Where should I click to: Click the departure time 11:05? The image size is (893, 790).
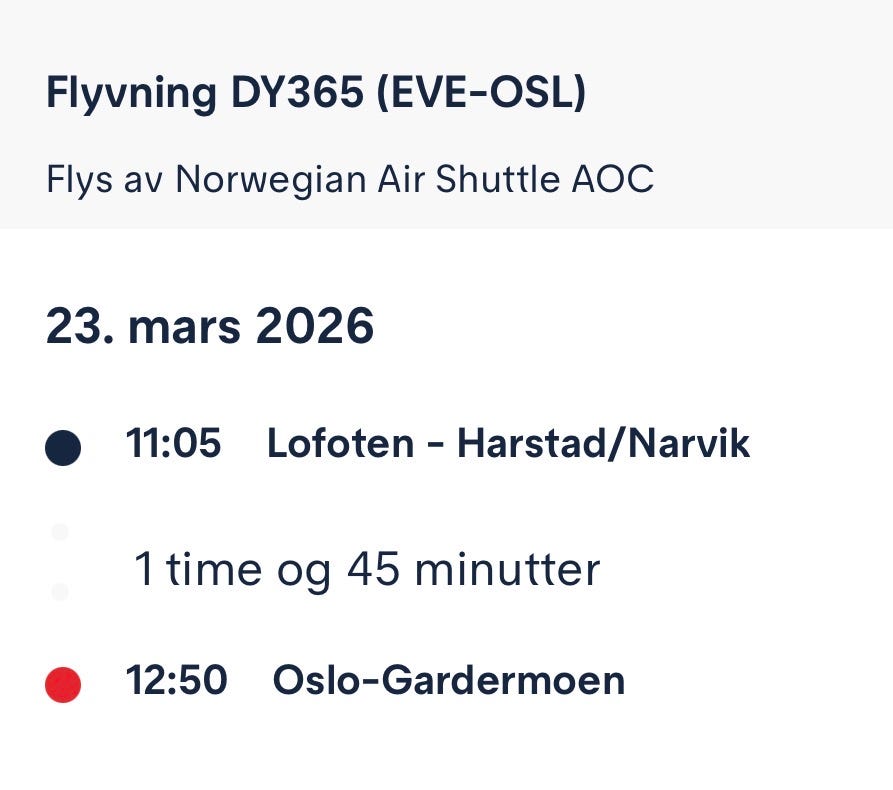[x=173, y=443]
